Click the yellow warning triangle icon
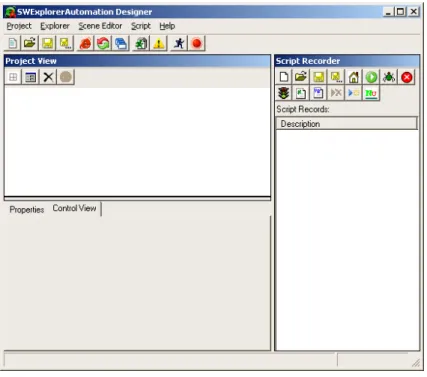The image size is (427, 377). (159, 43)
